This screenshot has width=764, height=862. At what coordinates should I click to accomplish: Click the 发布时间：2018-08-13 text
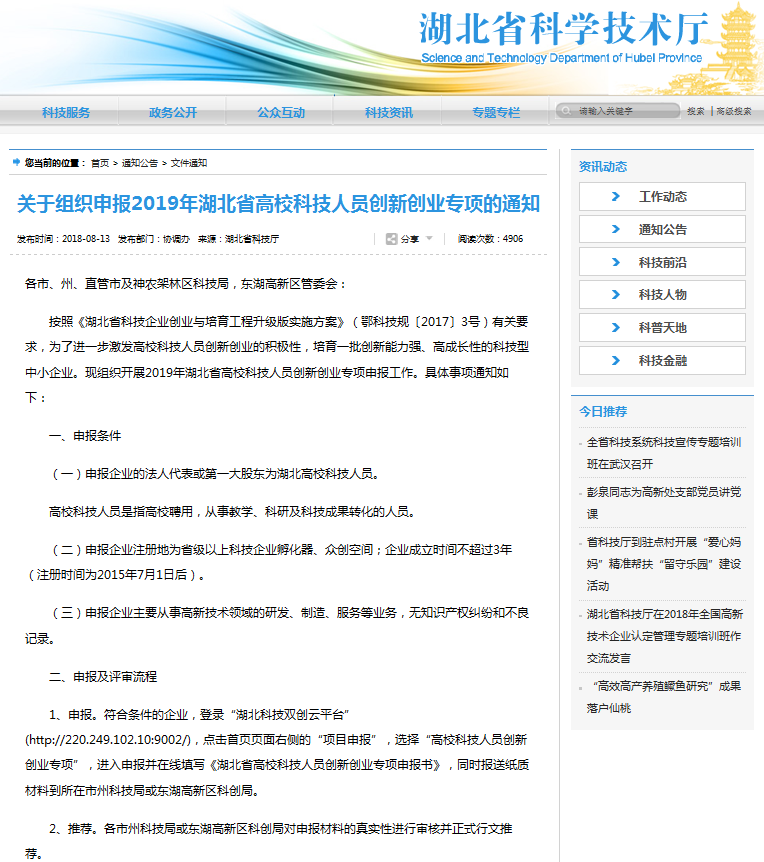(63, 239)
